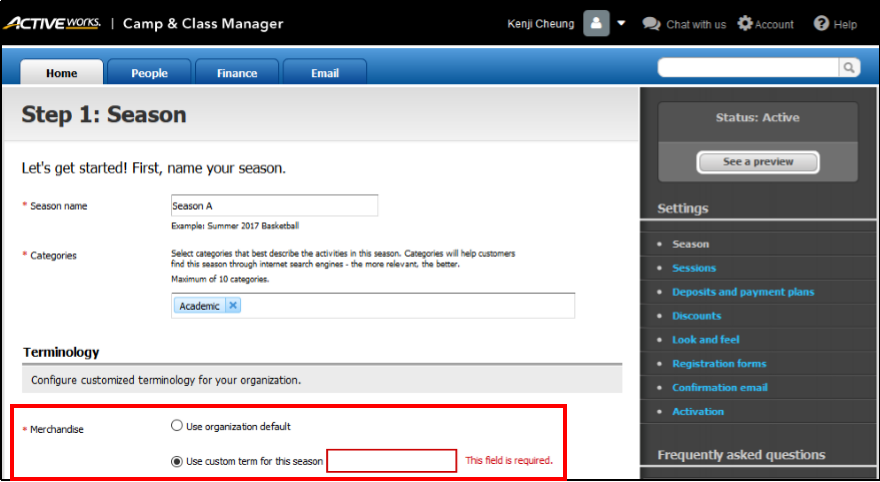Switch to the People tab
Image resolution: width=880 pixels, height=482 pixels.
(x=149, y=73)
